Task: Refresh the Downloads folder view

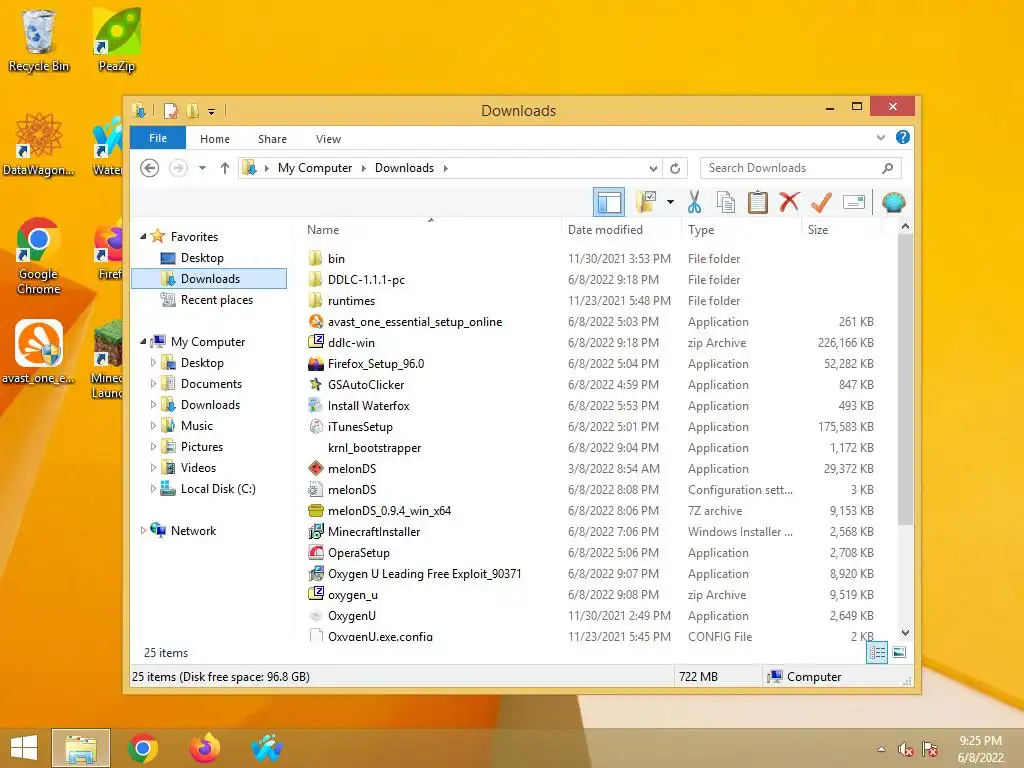Action: click(x=675, y=168)
